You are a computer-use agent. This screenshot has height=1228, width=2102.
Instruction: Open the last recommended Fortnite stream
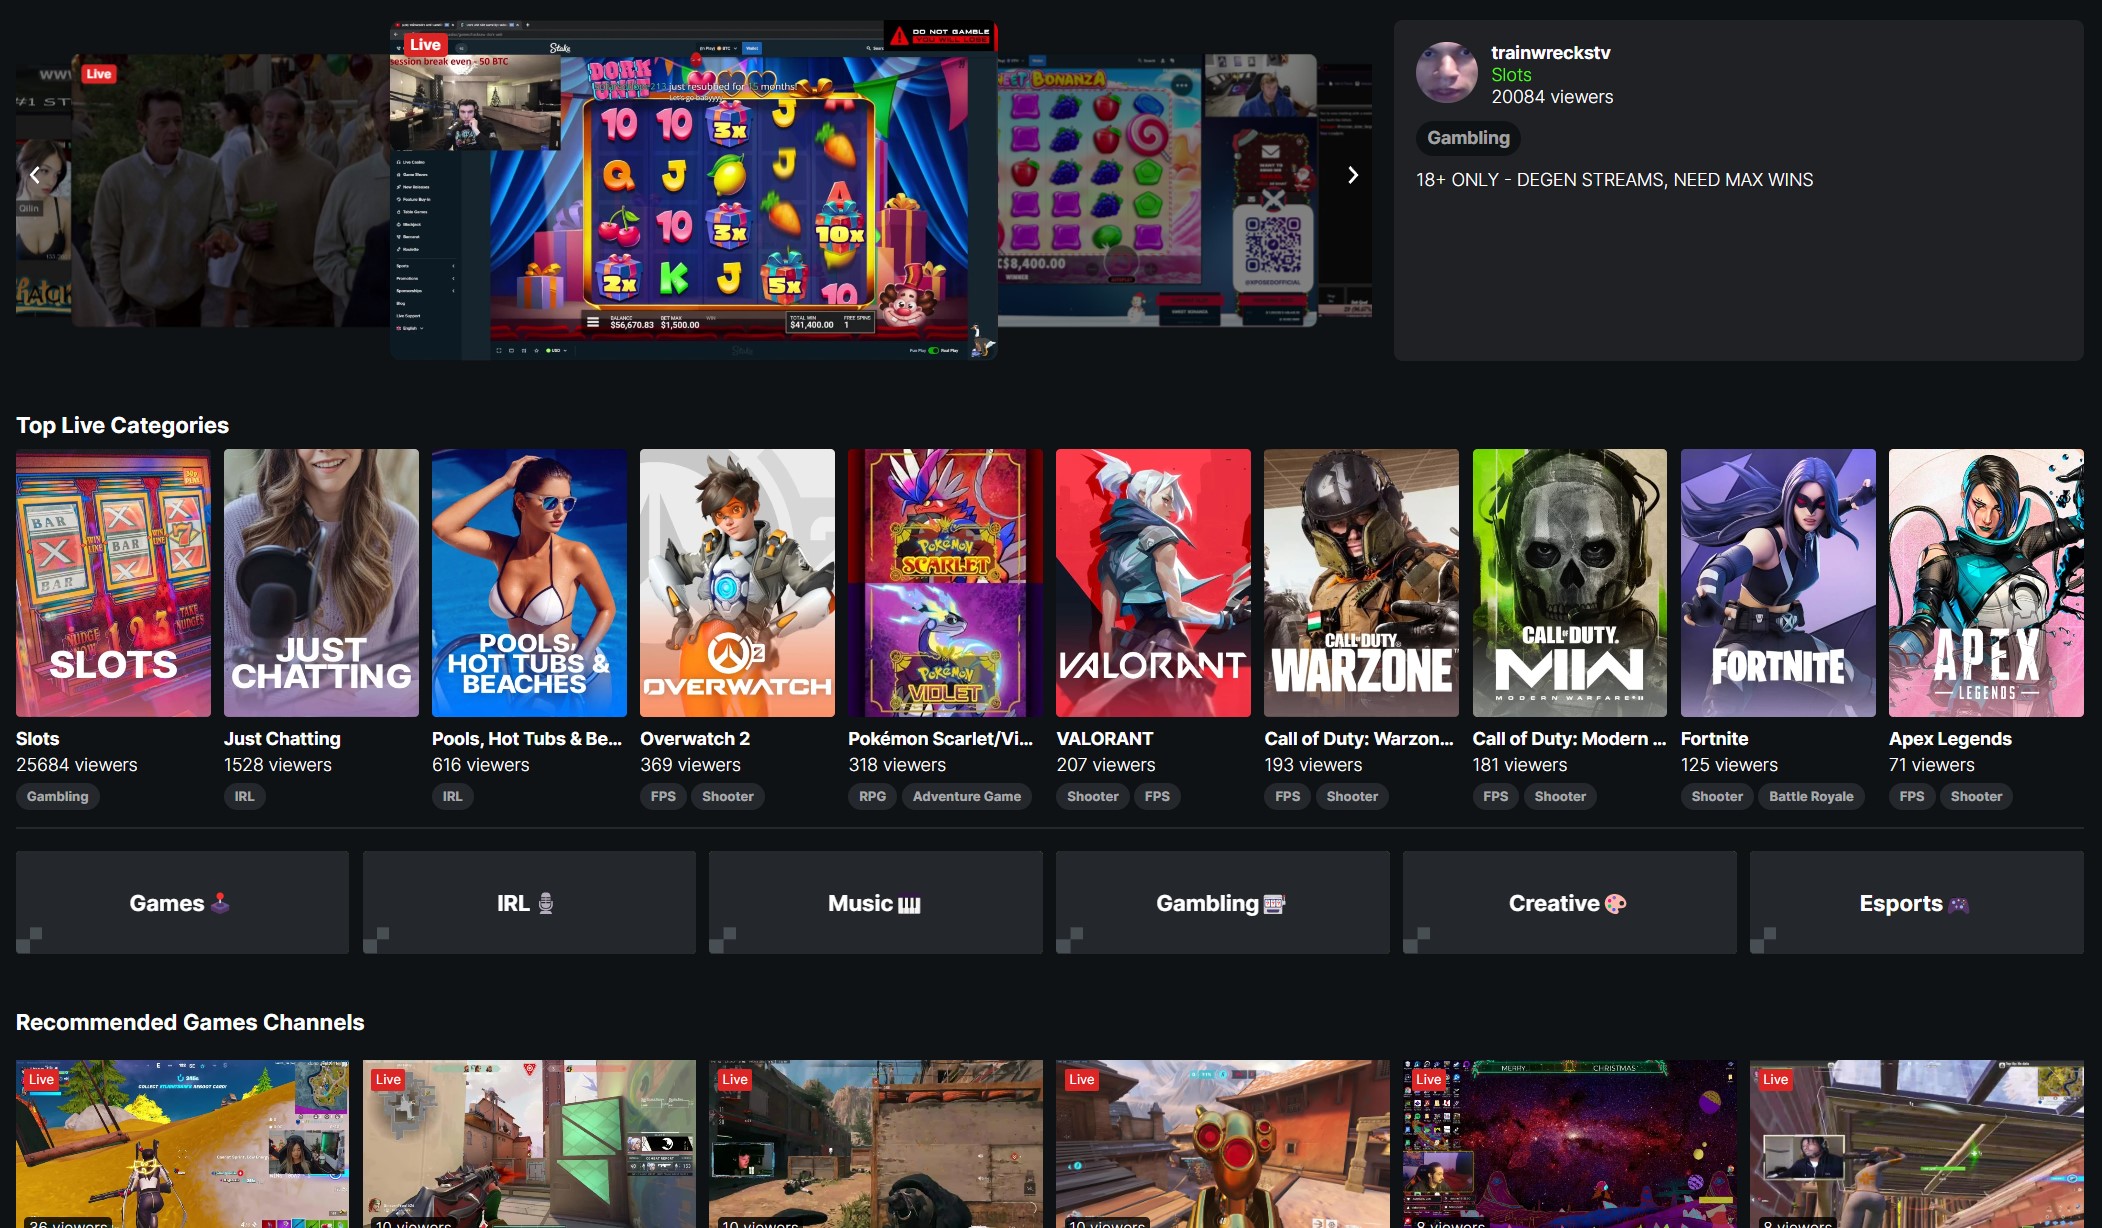click(1917, 1144)
